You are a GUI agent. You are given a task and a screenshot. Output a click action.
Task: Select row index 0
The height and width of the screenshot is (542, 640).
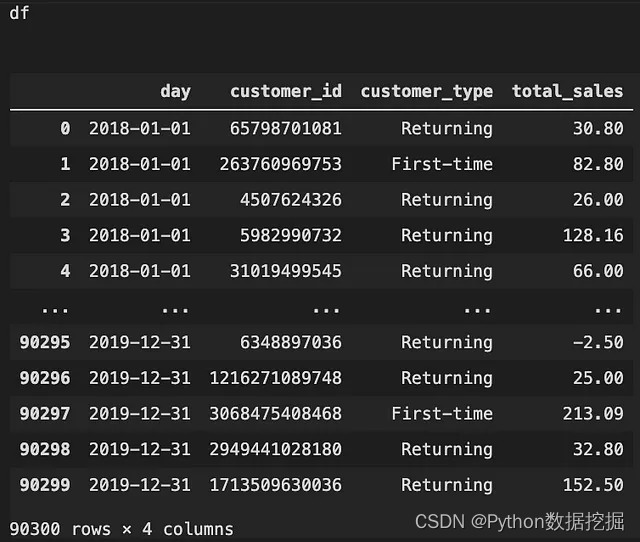[x=65, y=129]
